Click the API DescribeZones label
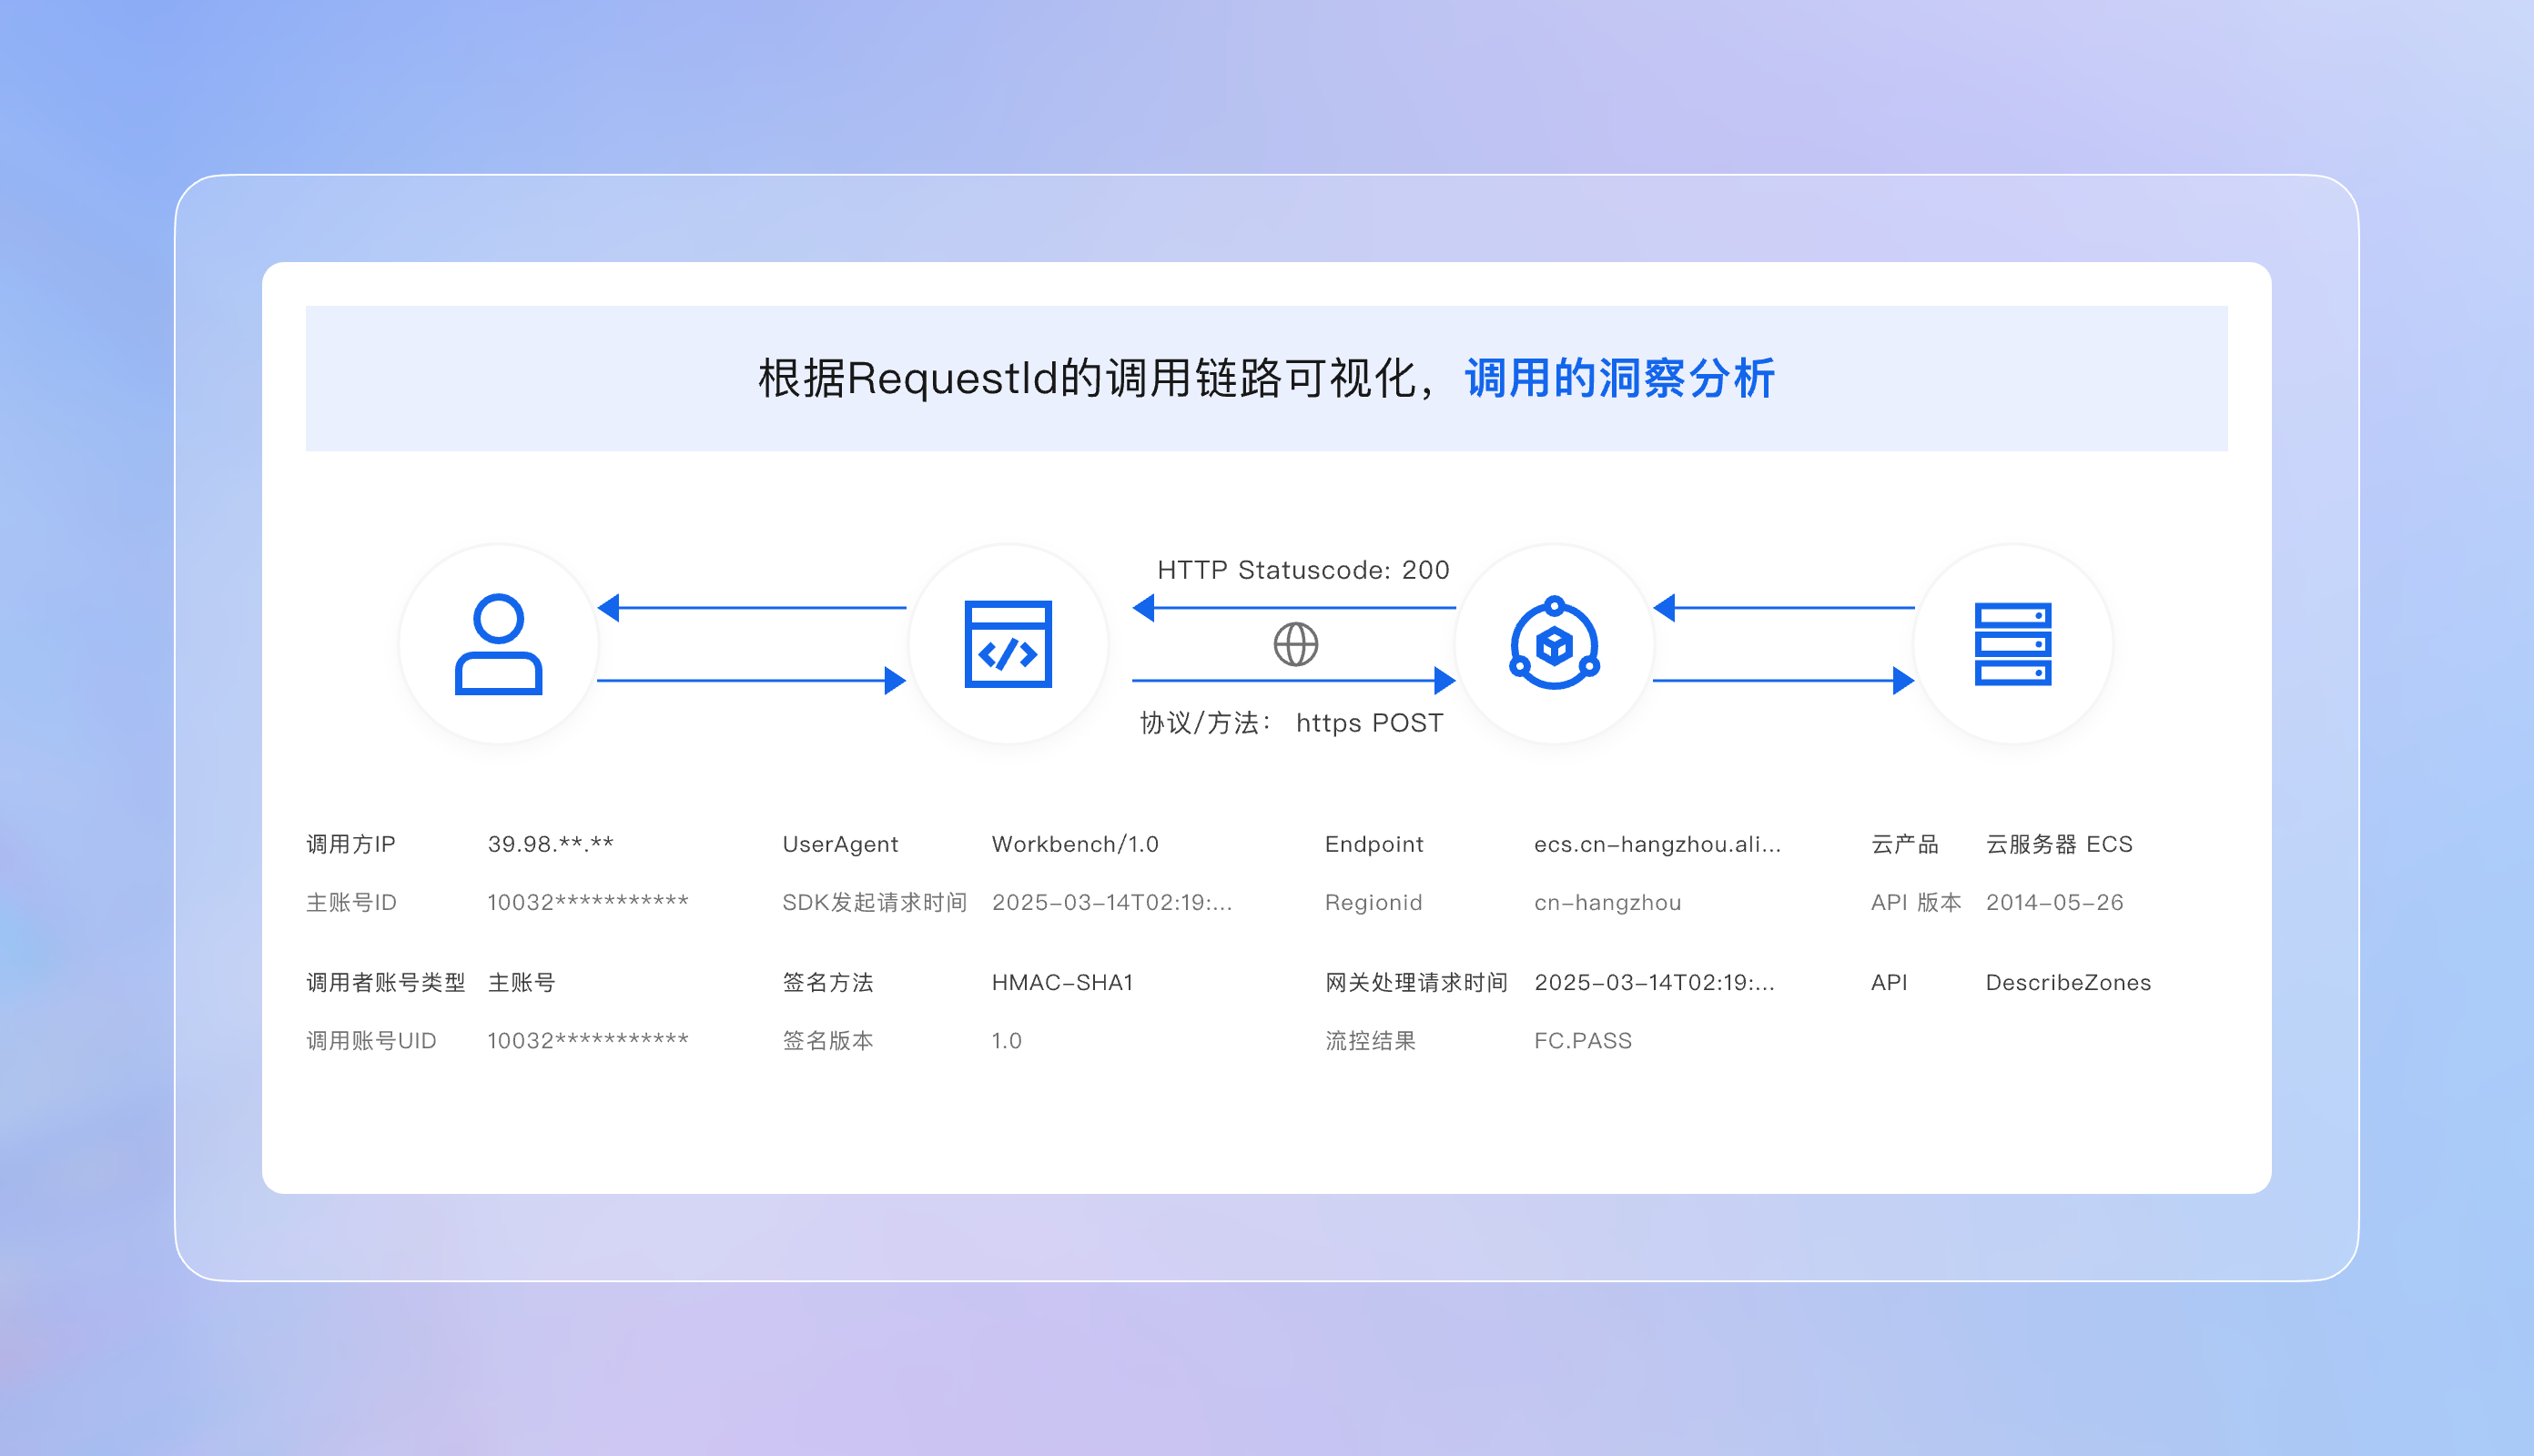This screenshot has height=1456, width=2534. tap(2068, 982)
